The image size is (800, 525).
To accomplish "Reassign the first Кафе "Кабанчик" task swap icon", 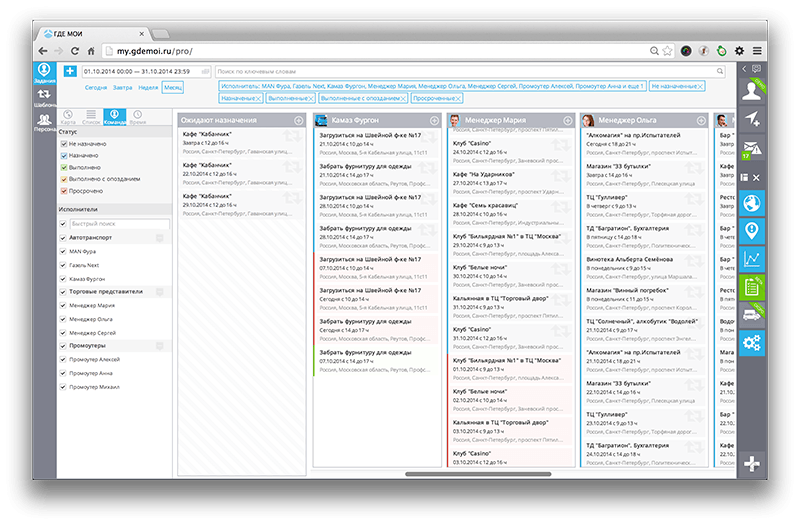I will click(293, 137).
